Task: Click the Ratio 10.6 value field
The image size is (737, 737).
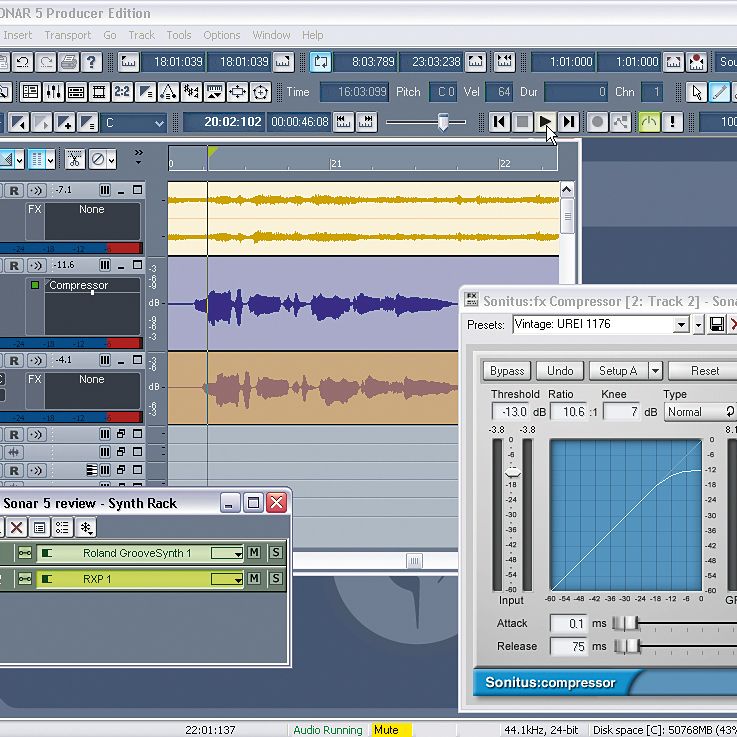Action: pyautogui.click(x=570, y=412)
